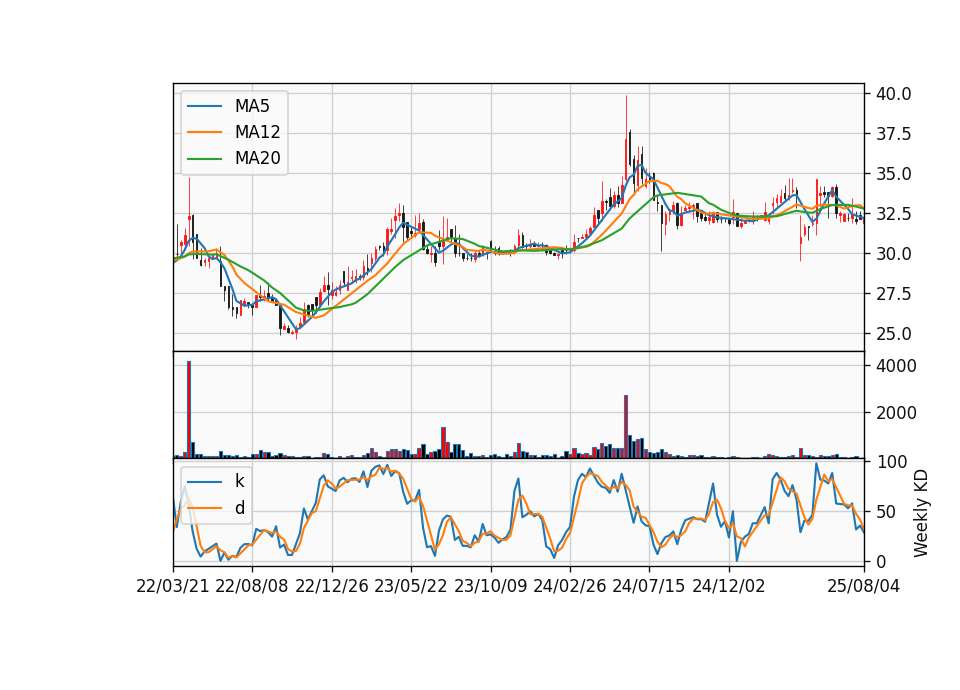Image resolution: width=960 pixels, height=690 pixels.
Task: Click the 37.5 price axis label
Action: click(893, 133)
